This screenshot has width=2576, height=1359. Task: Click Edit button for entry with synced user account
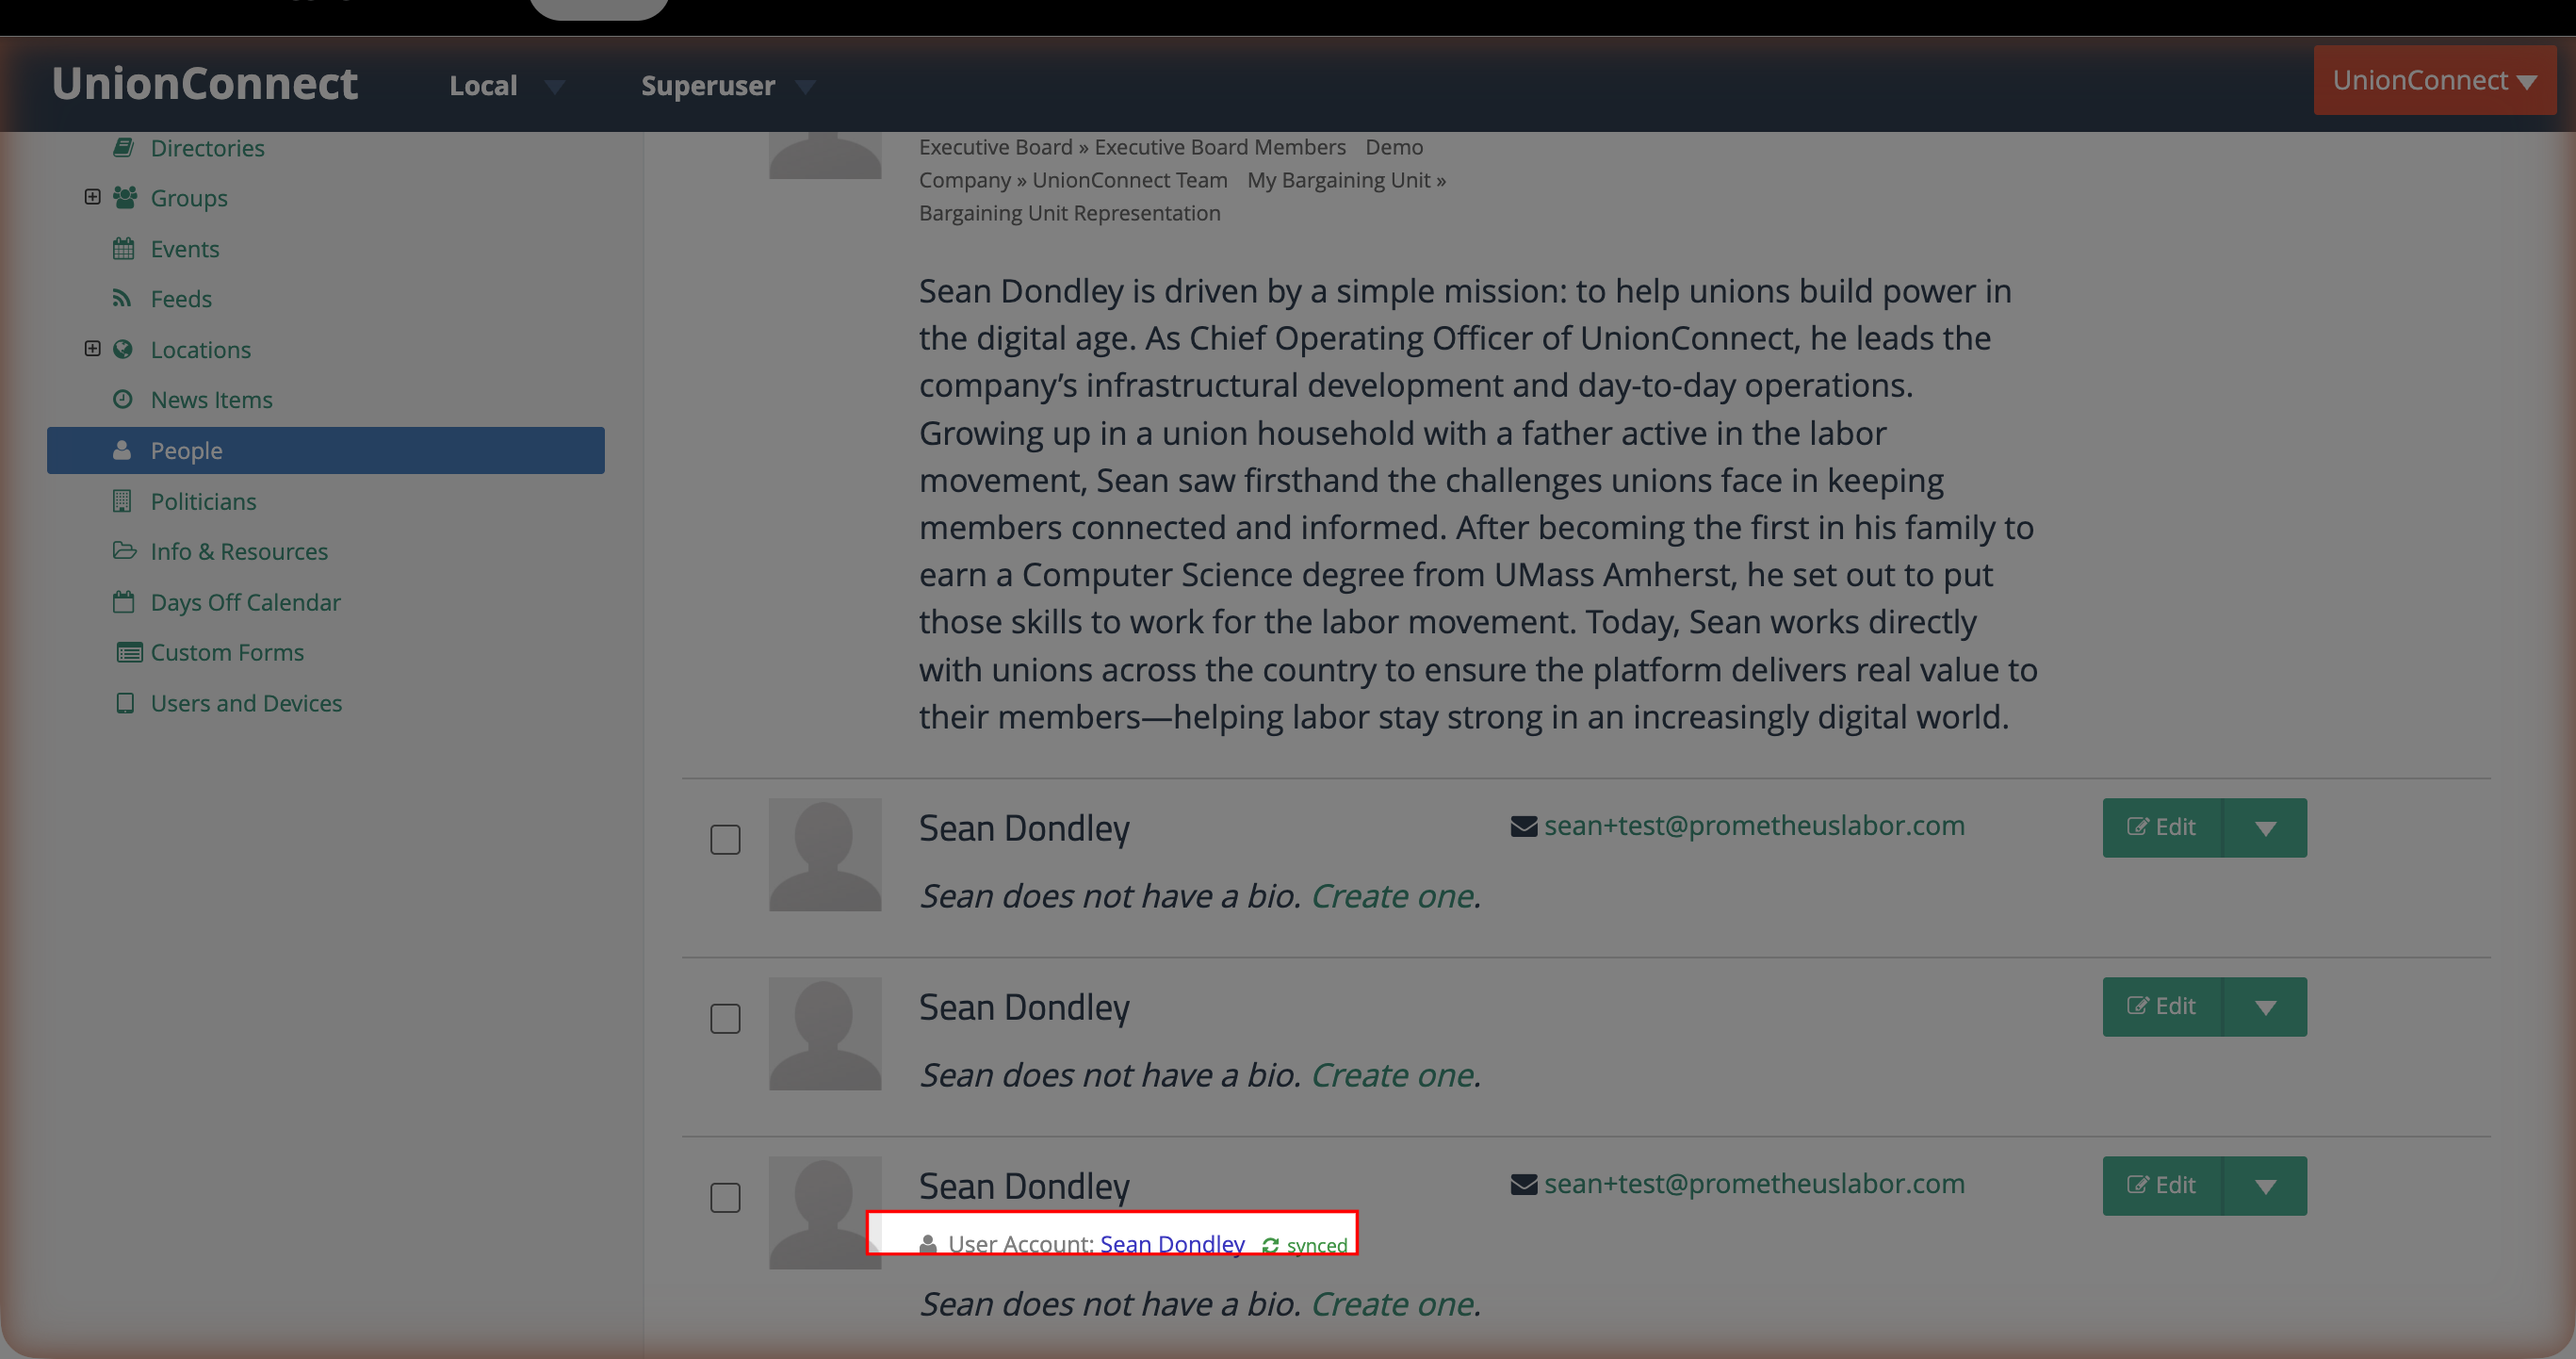coord(2162,1186)
